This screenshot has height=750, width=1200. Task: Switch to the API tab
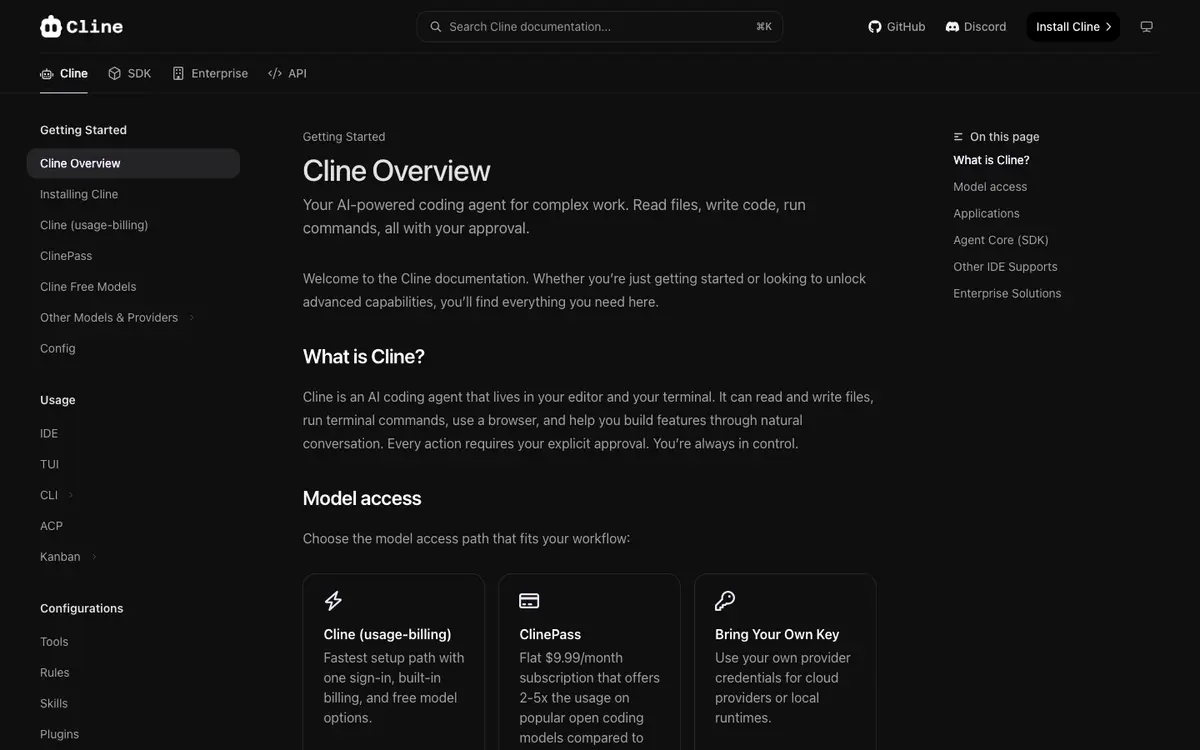[287, 74]
